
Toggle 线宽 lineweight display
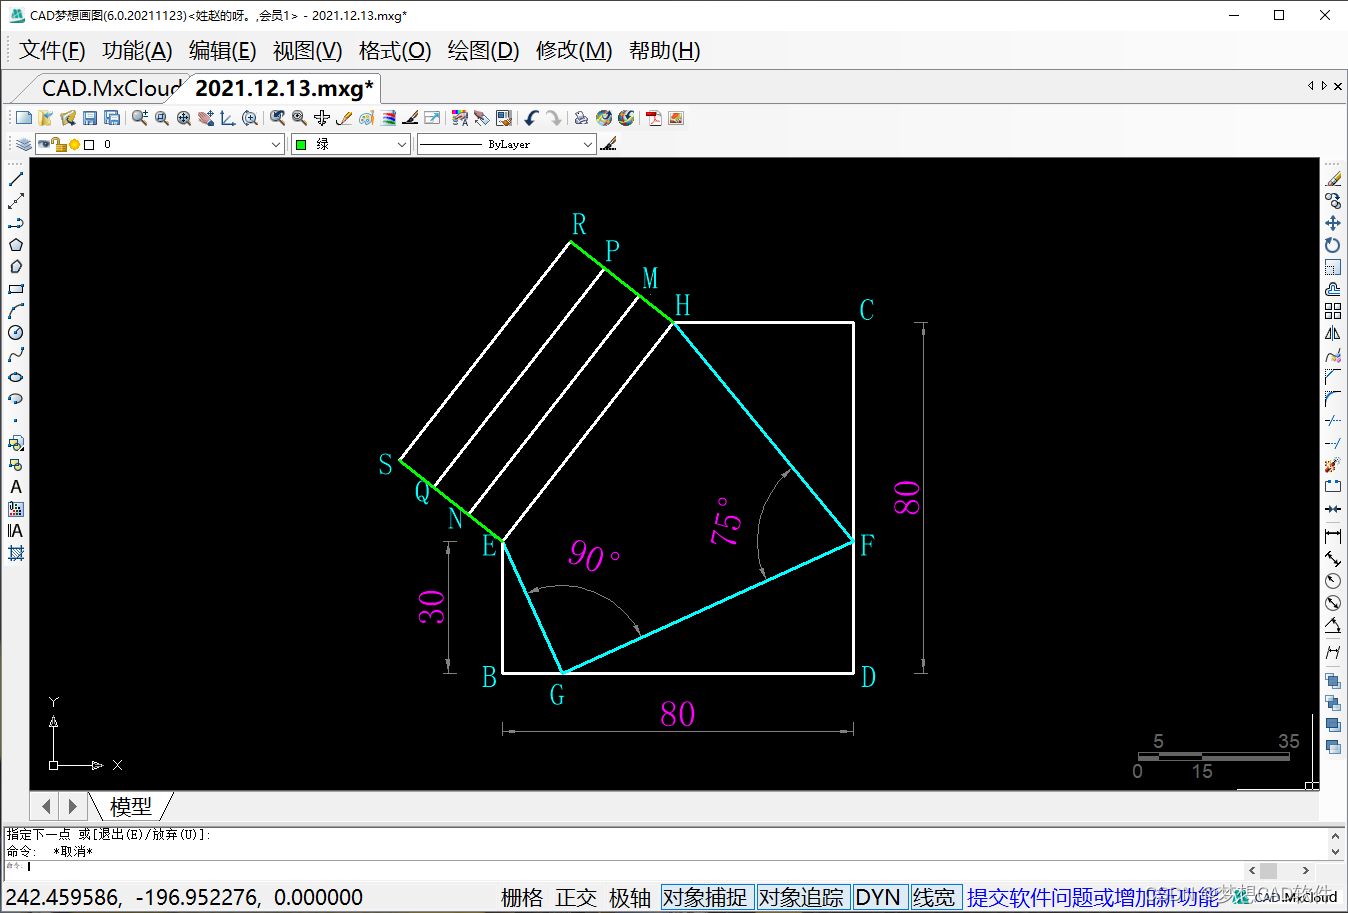click(x=934, y=897)
